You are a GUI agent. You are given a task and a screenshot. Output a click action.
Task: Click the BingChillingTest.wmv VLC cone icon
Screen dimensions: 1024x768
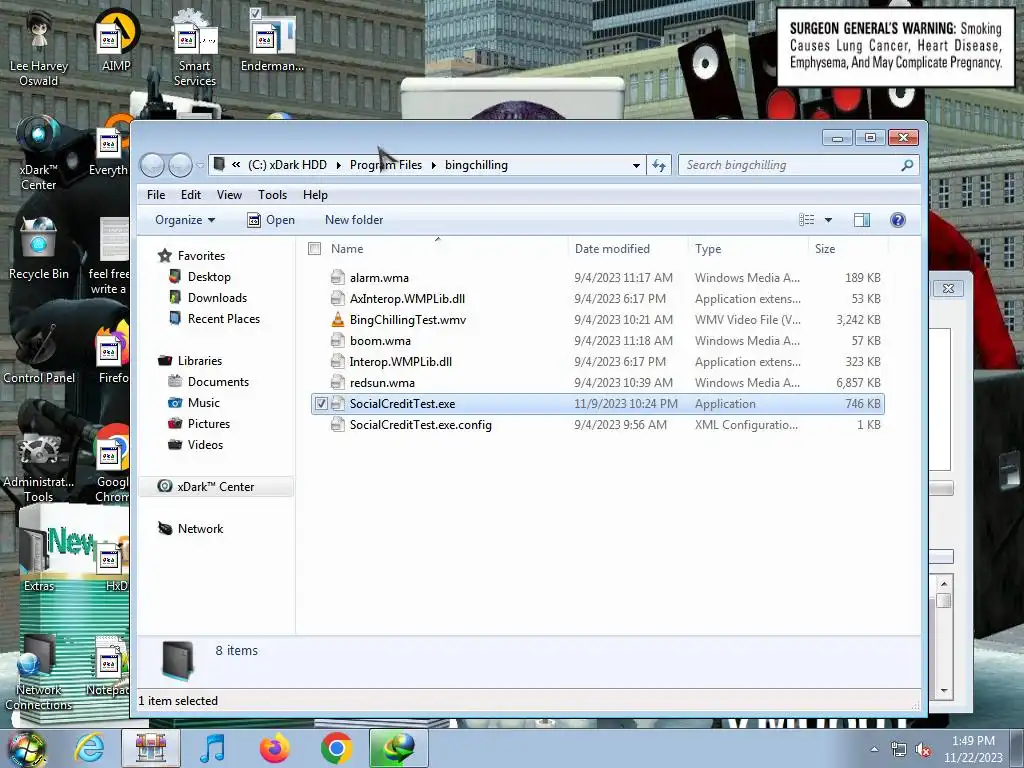[337, 319]
